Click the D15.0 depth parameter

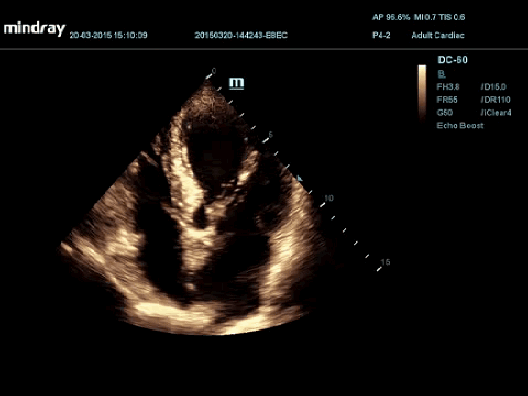[494, 87]
